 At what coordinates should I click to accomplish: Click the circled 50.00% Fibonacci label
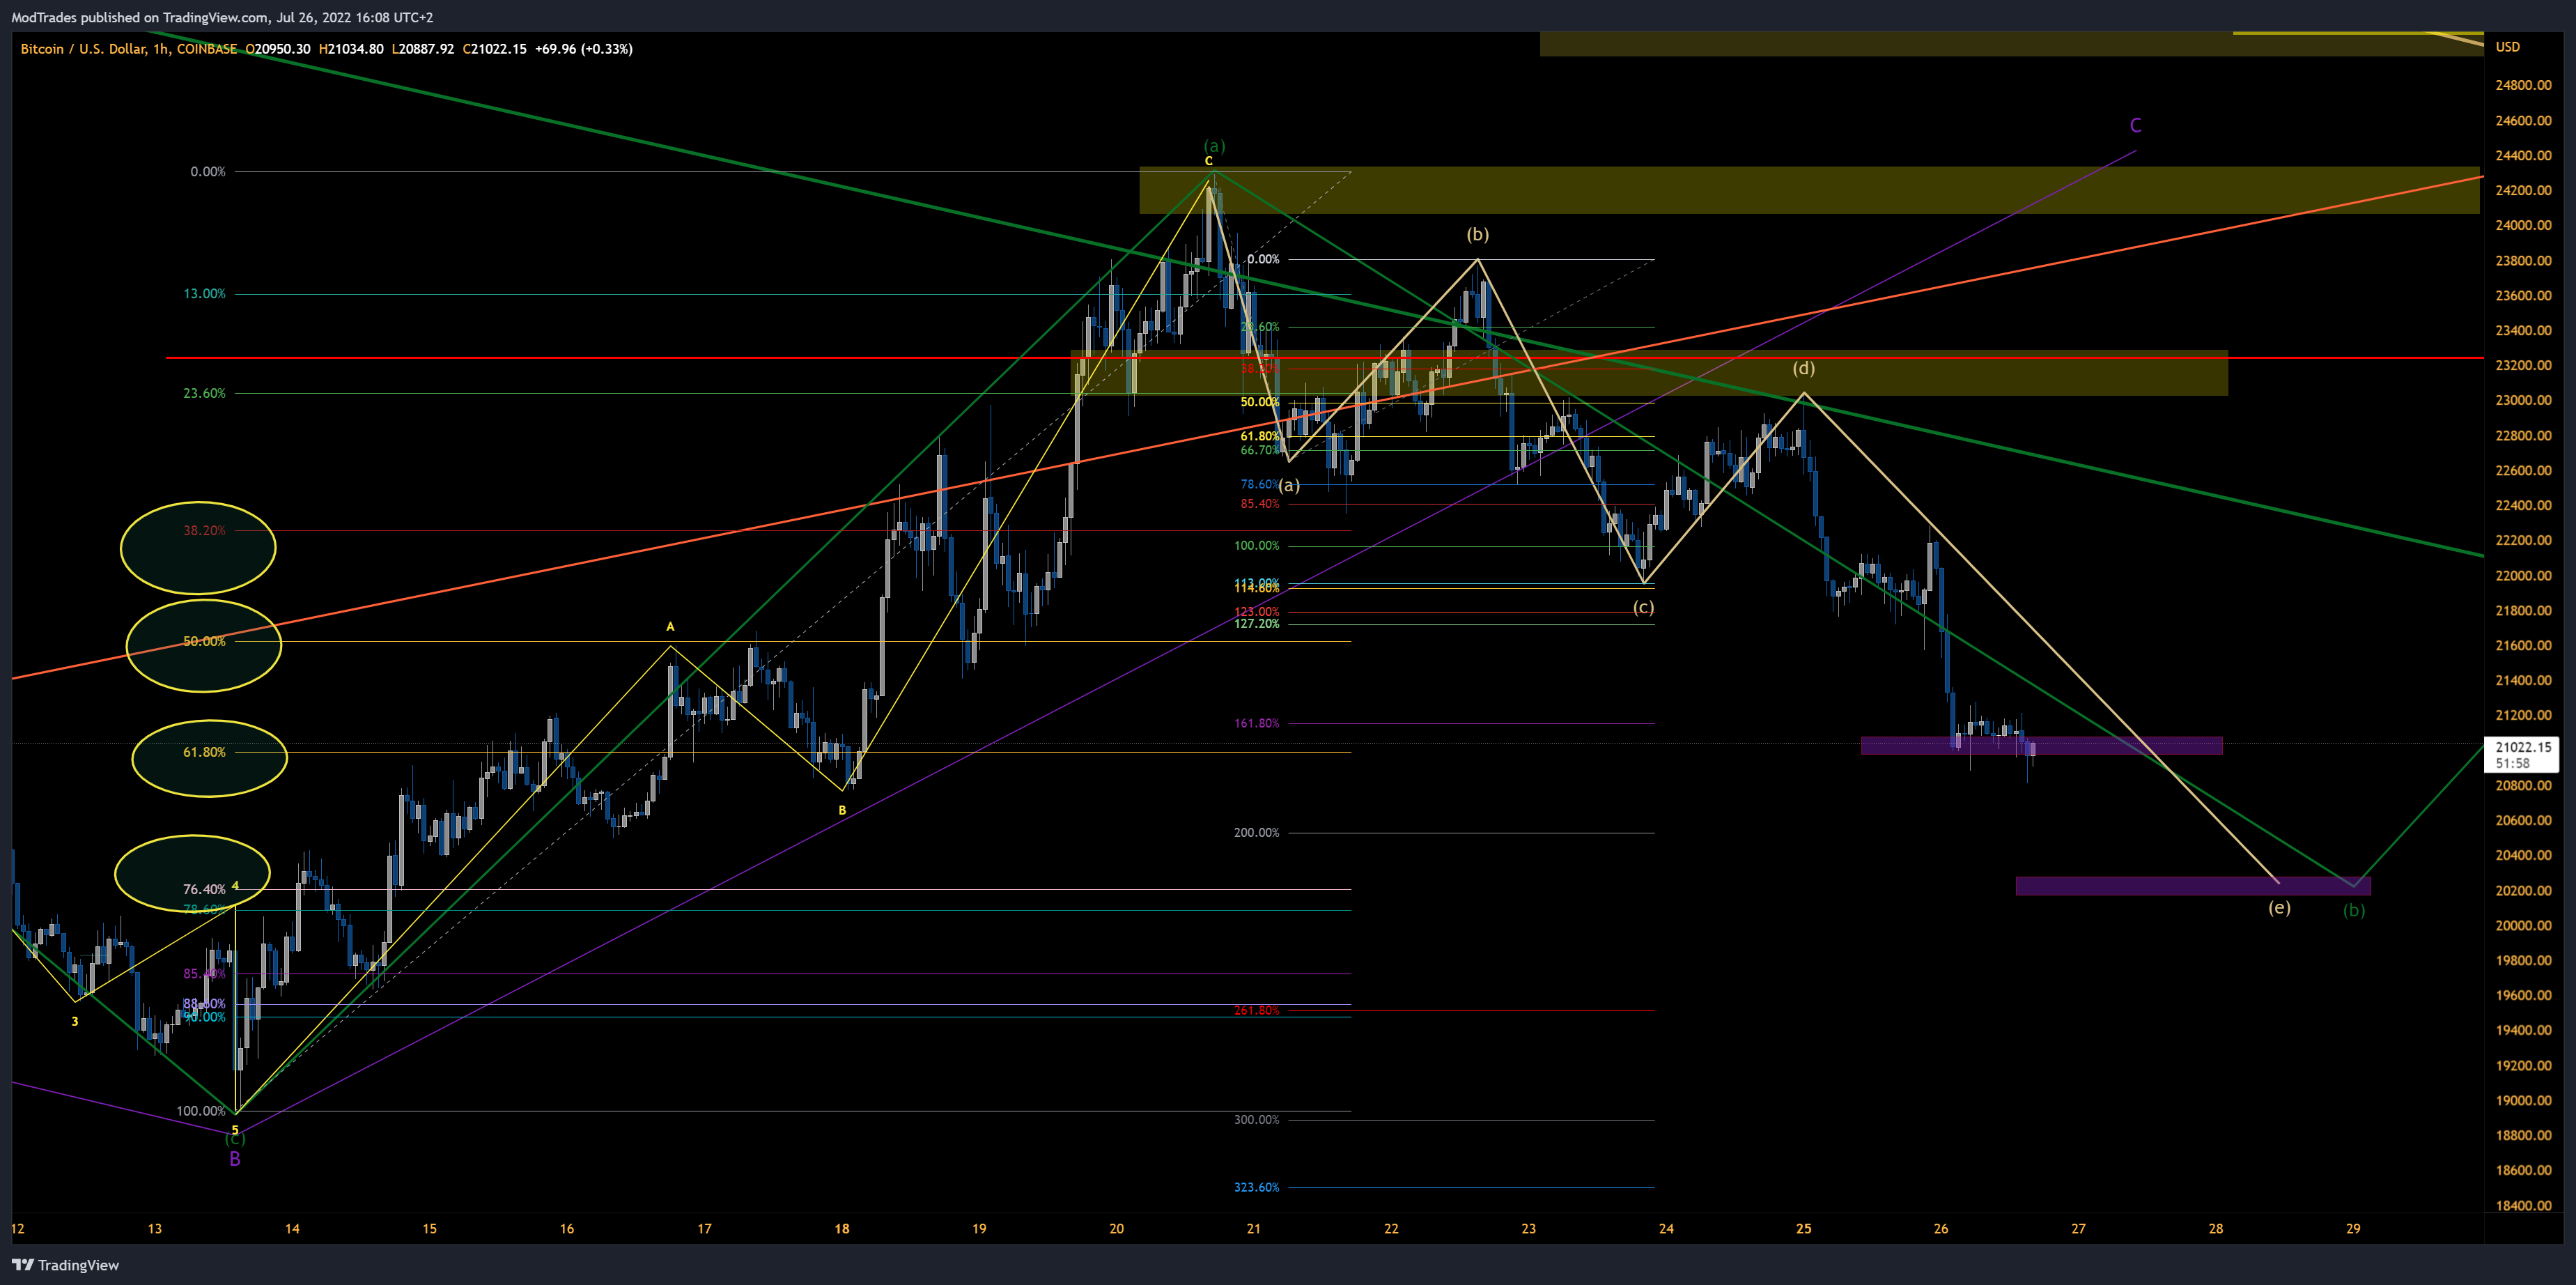pos(204,642)
